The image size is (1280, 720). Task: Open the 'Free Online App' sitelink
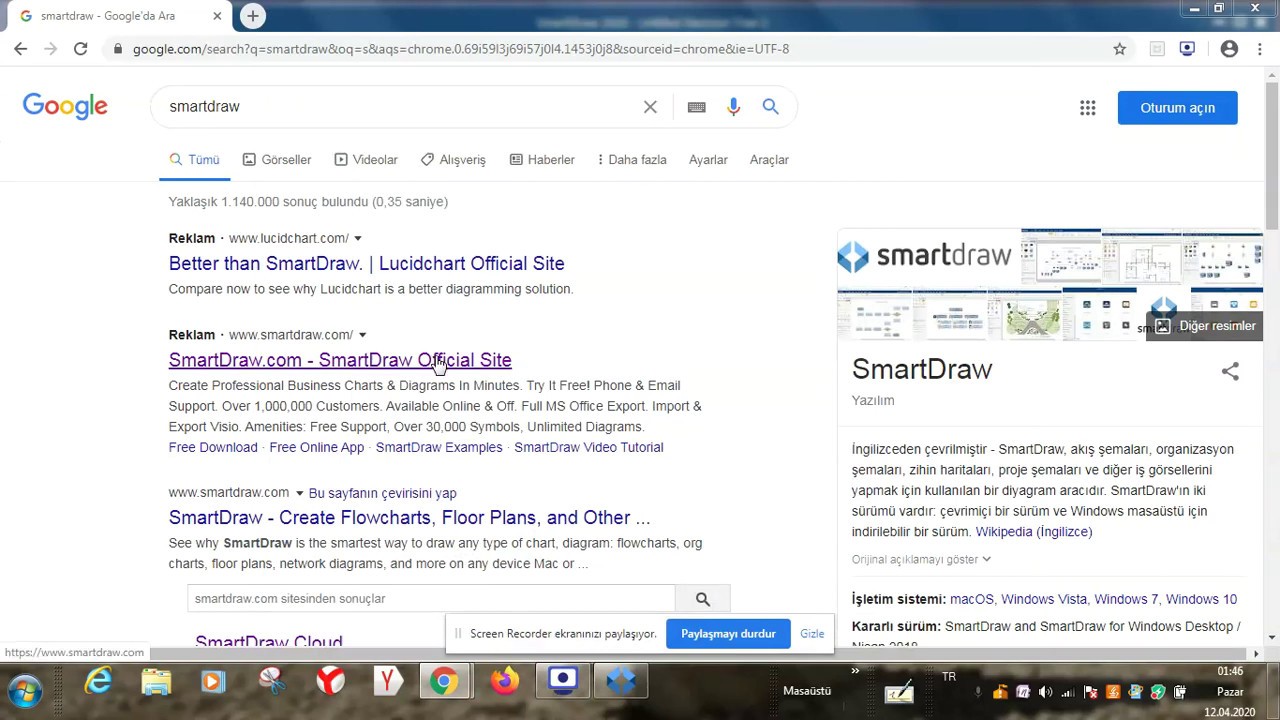click(x=316, y=448)
